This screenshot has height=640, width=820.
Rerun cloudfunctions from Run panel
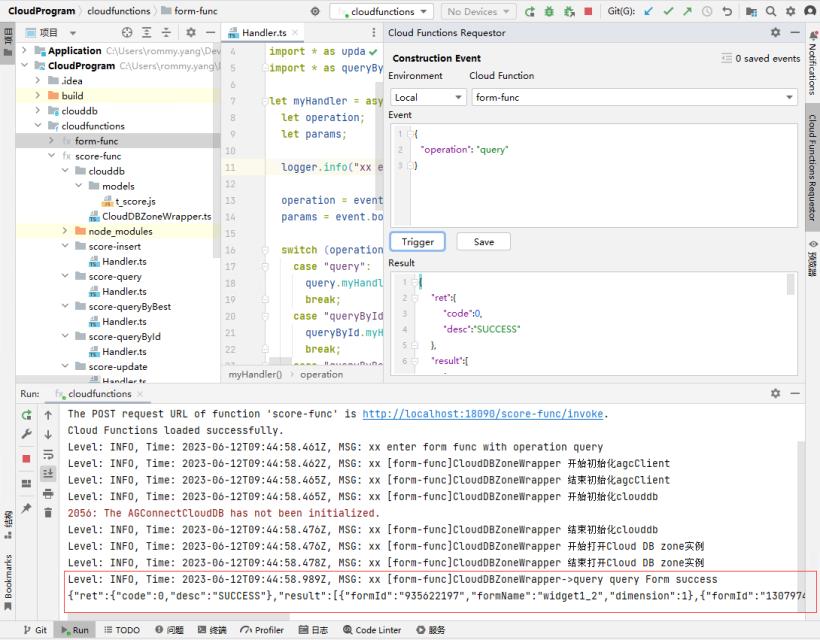(27, 414)
